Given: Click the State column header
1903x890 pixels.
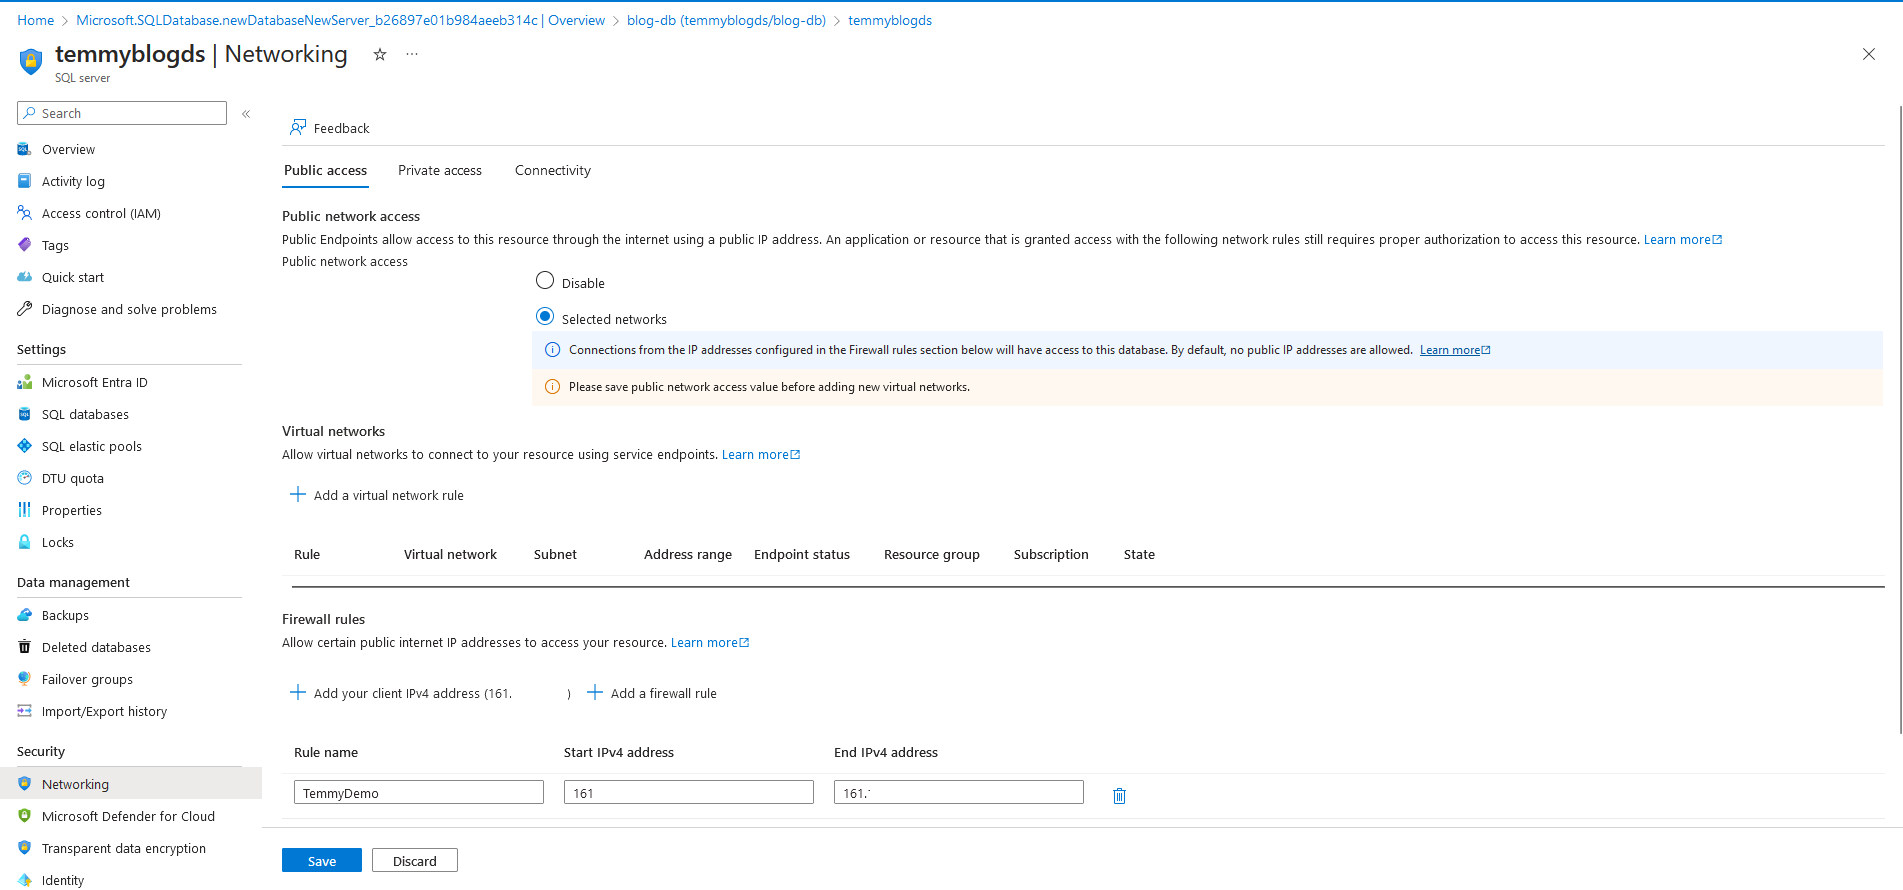Looking at the screenshot, I should click(1139, 555).
